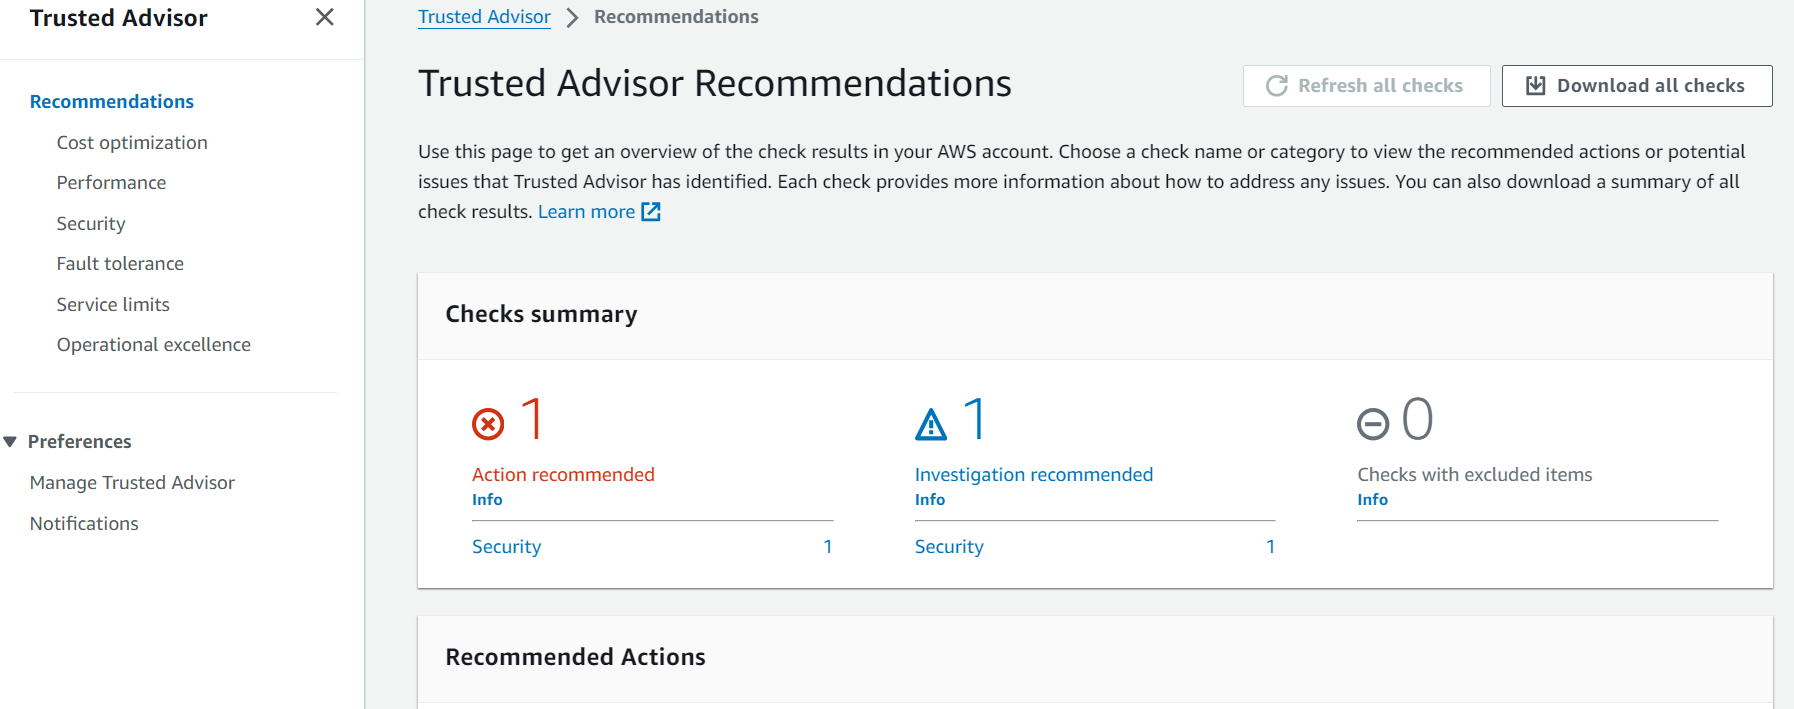Click the external link icon beside Learn more
The height and width of the screenshot is (709, 1794).
click(651, 212)
